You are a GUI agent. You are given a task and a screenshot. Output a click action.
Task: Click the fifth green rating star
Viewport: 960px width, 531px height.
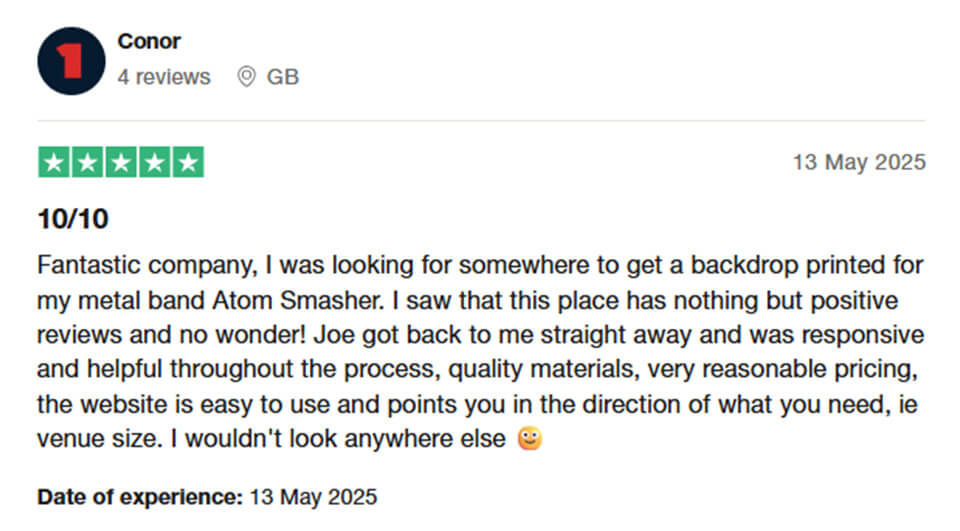coord(188,162)
